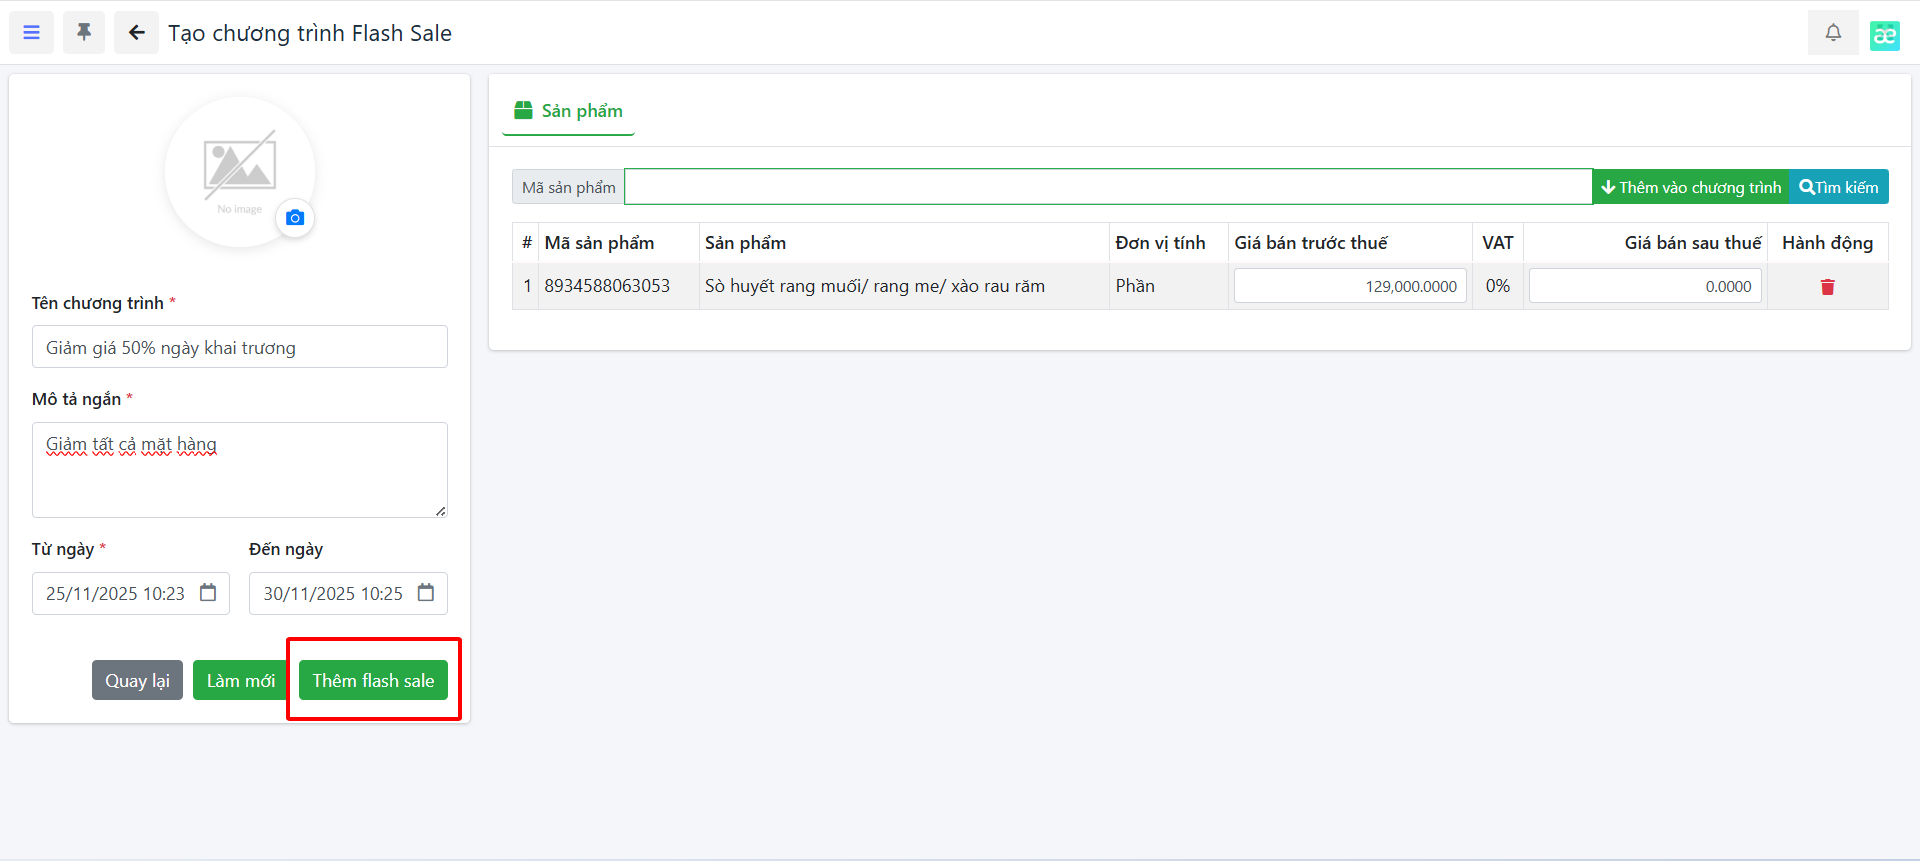Click the Giá bán sau thuế field
This screenshot has height=861, width=1920.
1644,286
